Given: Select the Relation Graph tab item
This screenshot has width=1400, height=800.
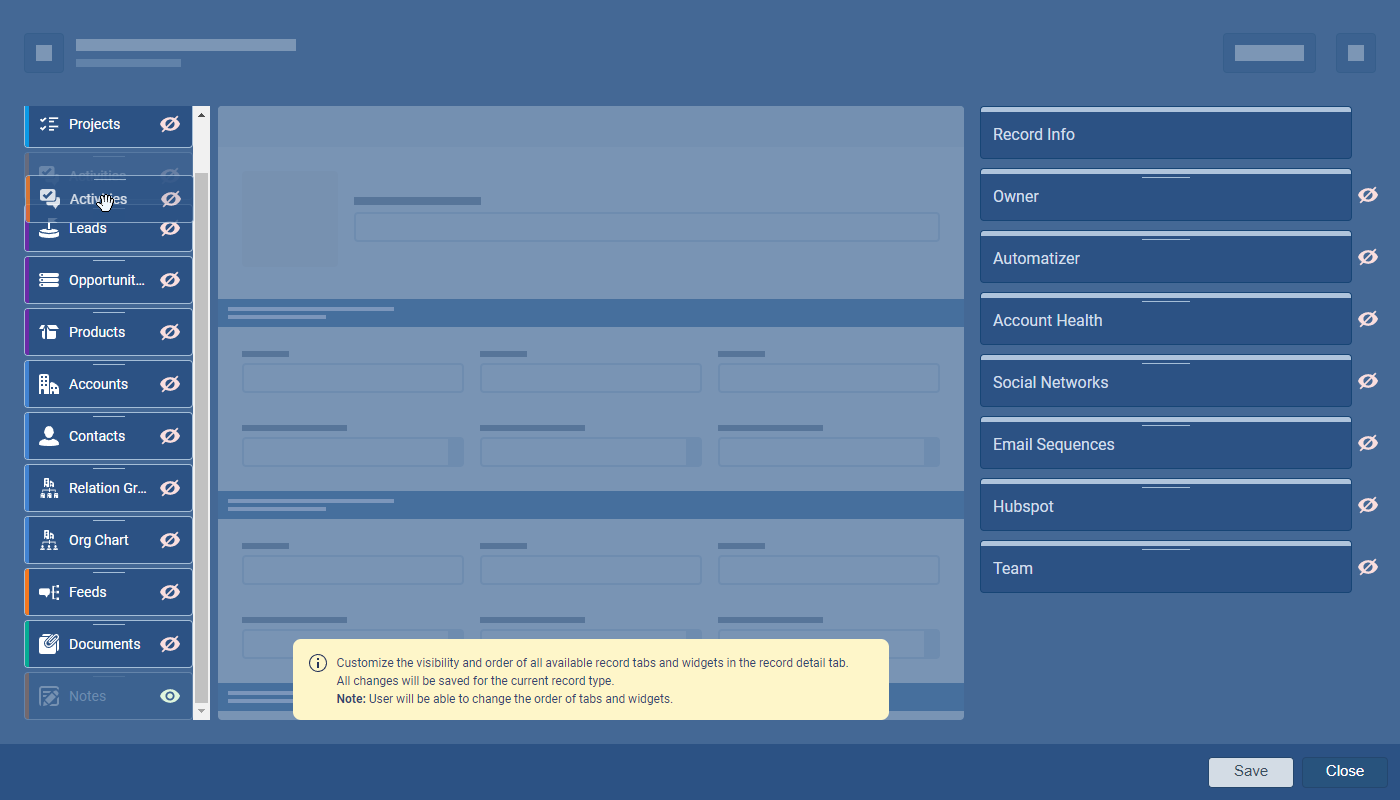Looking at the screenshot, I should (107, 488).
